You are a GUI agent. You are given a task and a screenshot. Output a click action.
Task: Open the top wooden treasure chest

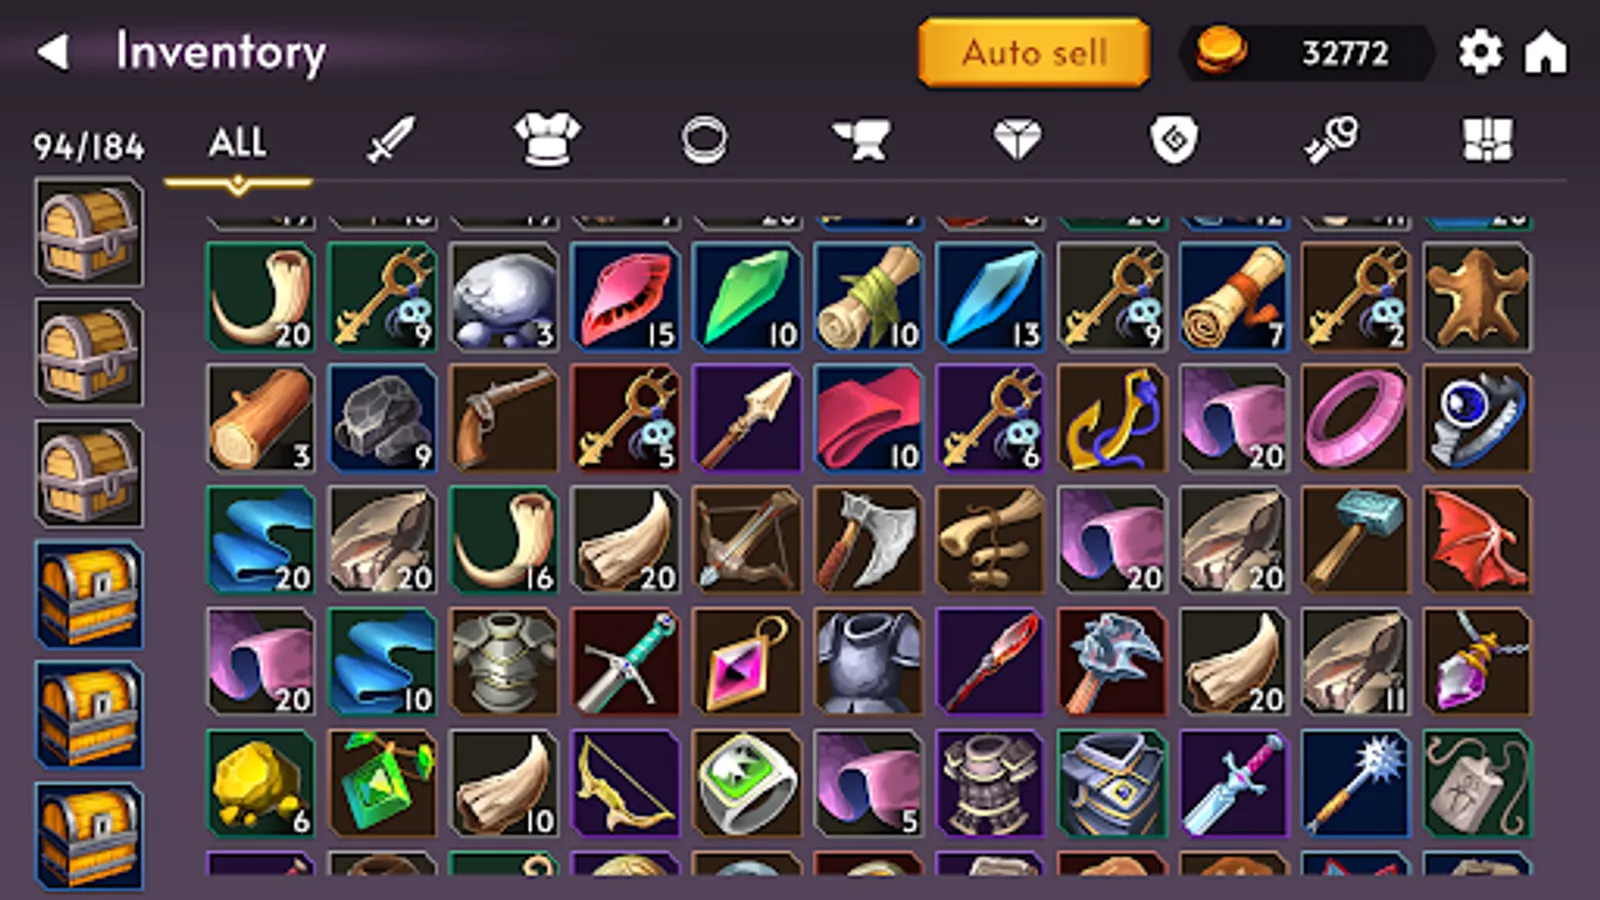(x=89, y=232)
